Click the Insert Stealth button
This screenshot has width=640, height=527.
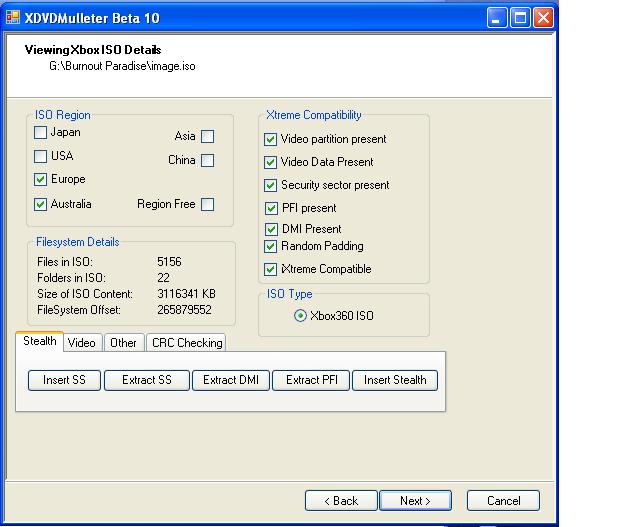click(395, 380)
